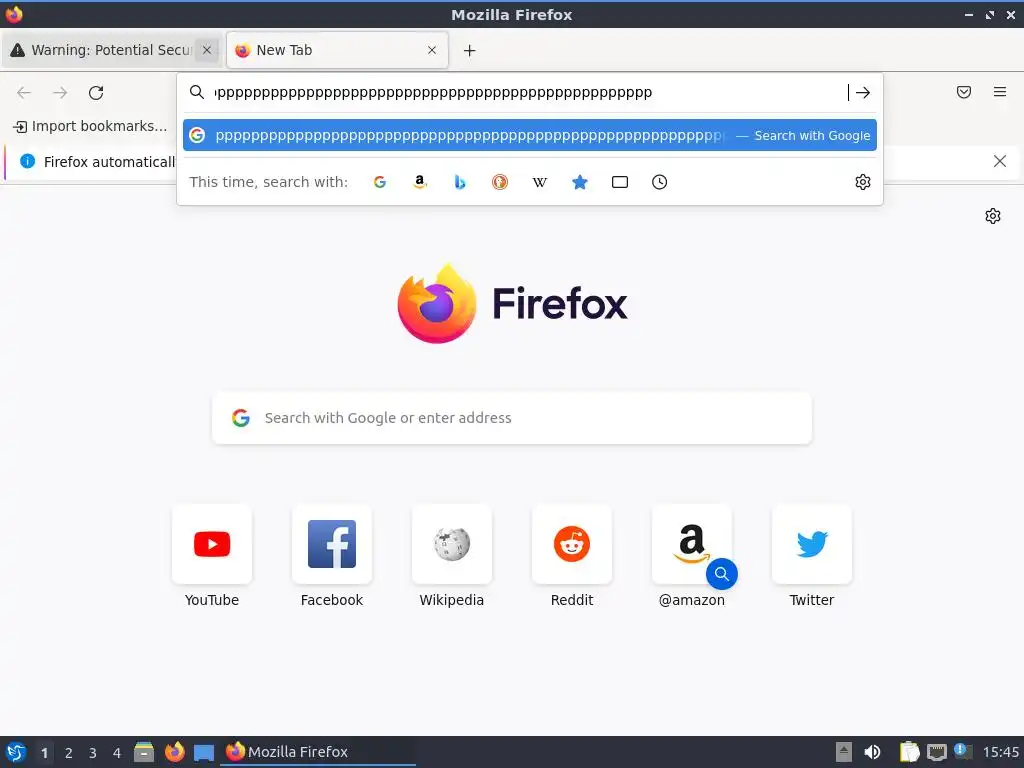Go back with the back arrow

24,93
